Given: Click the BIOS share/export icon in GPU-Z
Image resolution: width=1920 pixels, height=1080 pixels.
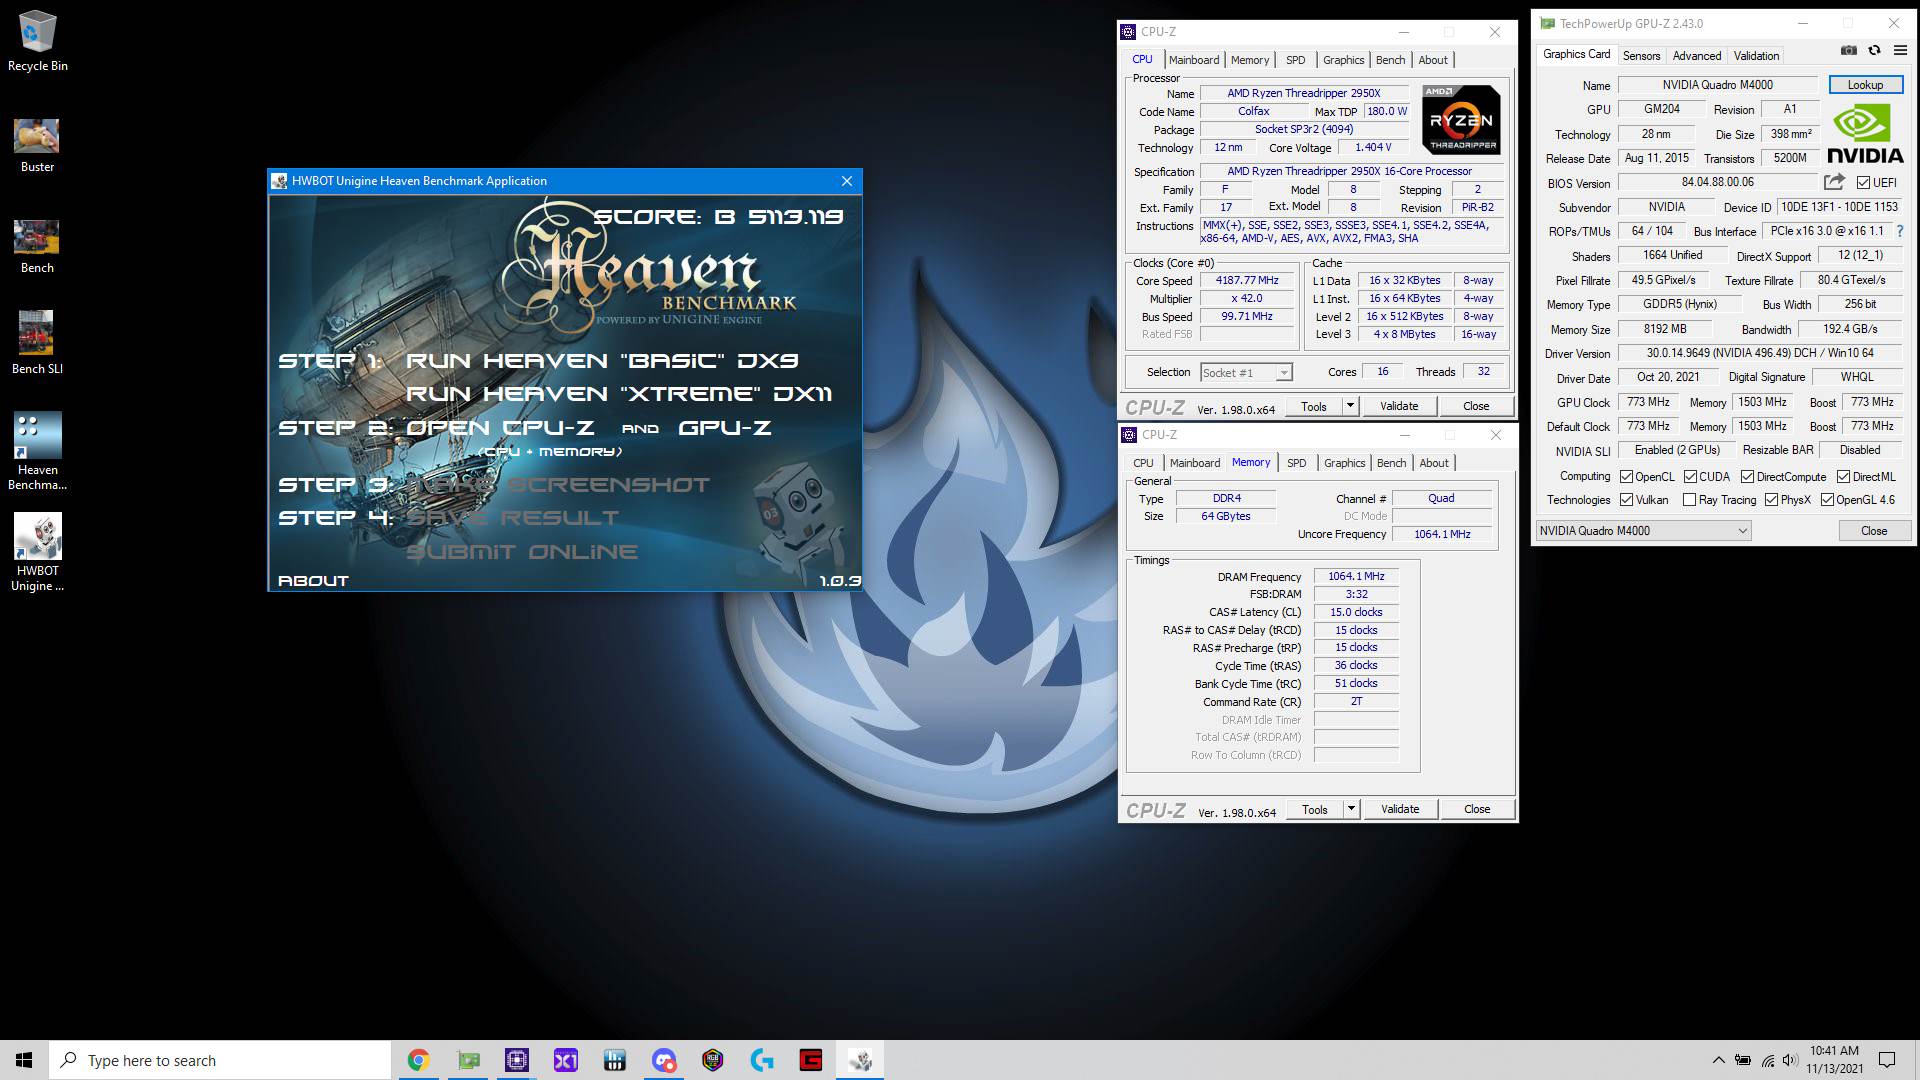Looking at the screenshot, I should click(x=1834, y=182).
